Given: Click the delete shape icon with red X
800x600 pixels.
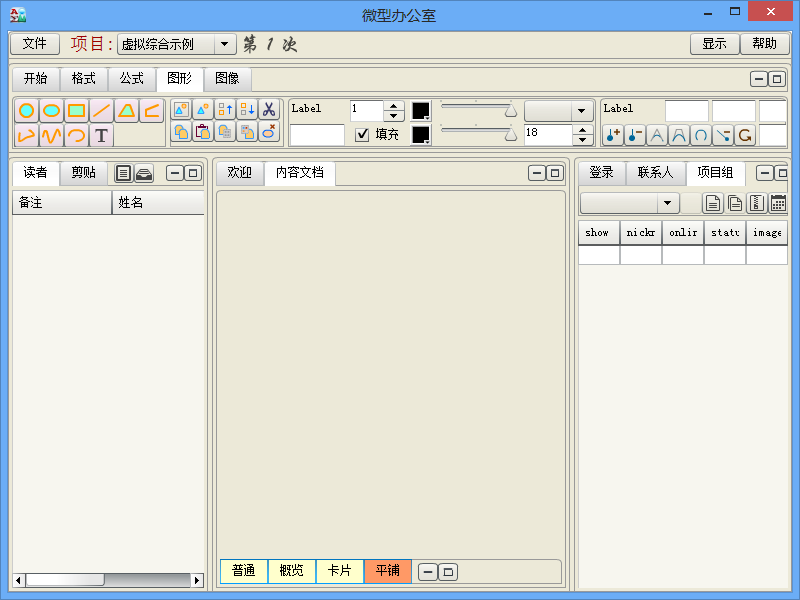Looking at the screenshot, I should coord(269,132).
